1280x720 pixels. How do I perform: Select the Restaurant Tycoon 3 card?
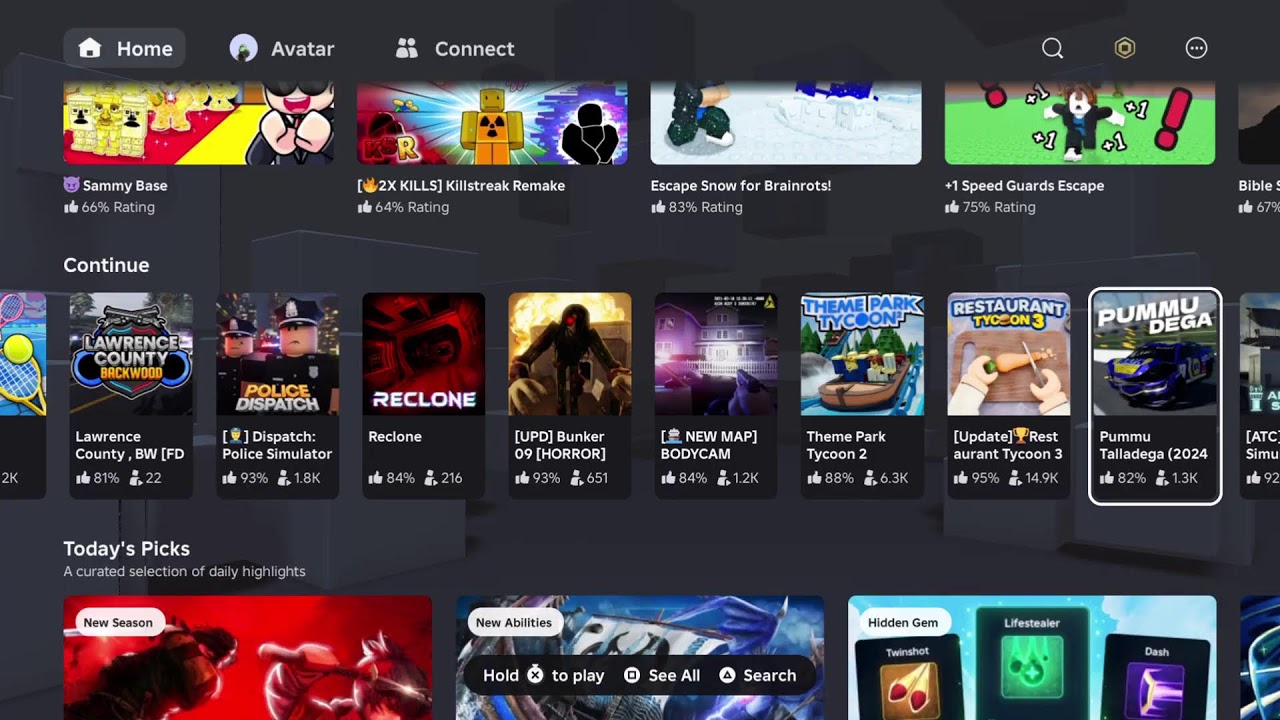1009,396
